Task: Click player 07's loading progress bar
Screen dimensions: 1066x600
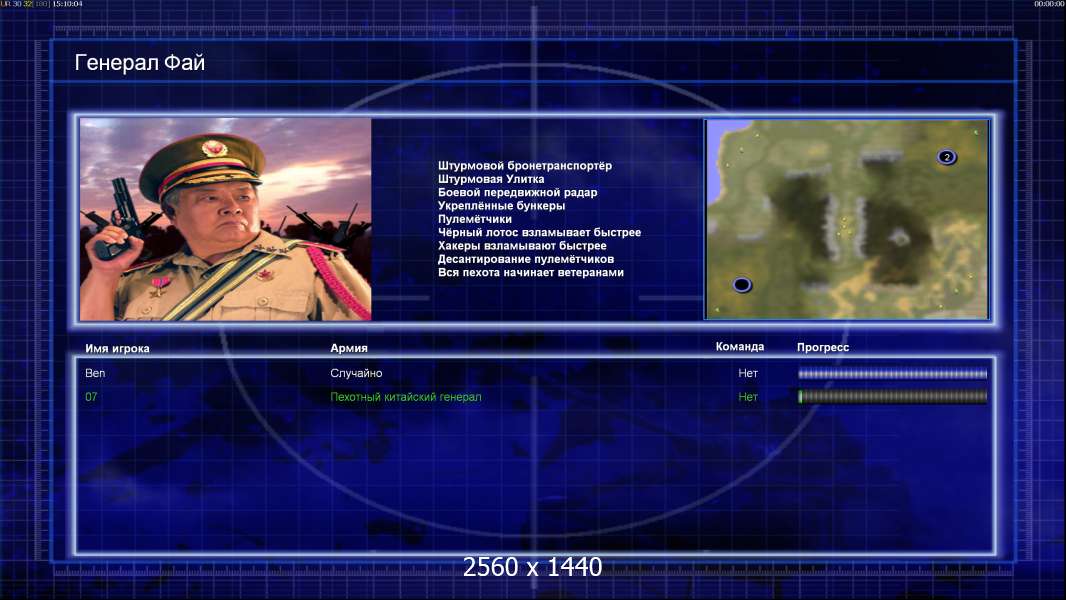Action: 893,397
